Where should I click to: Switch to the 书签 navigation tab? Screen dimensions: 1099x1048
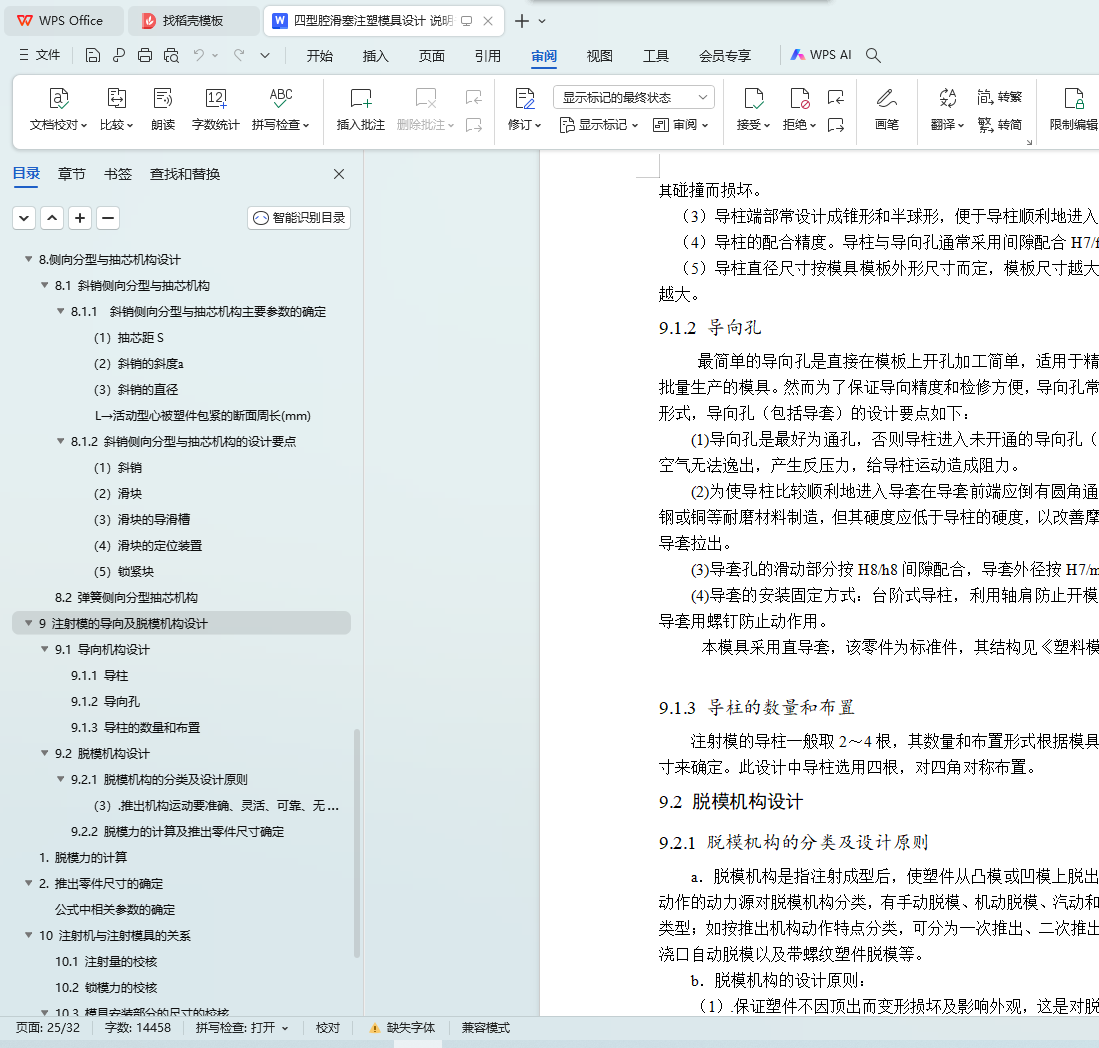tap(118, 174)
